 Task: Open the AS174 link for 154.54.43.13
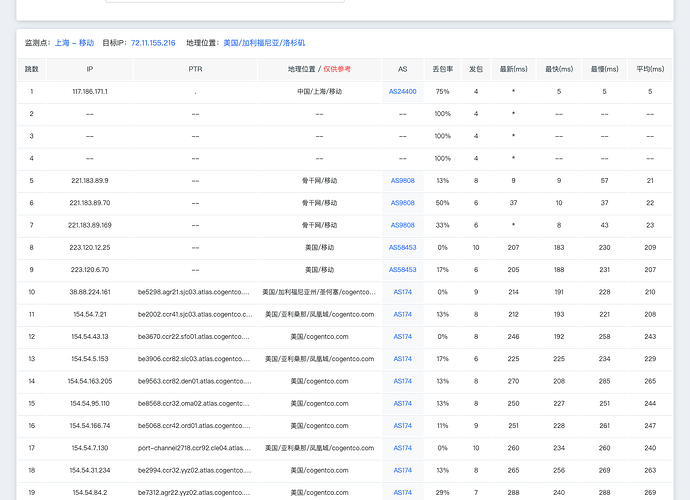click(x=403, y=337)
